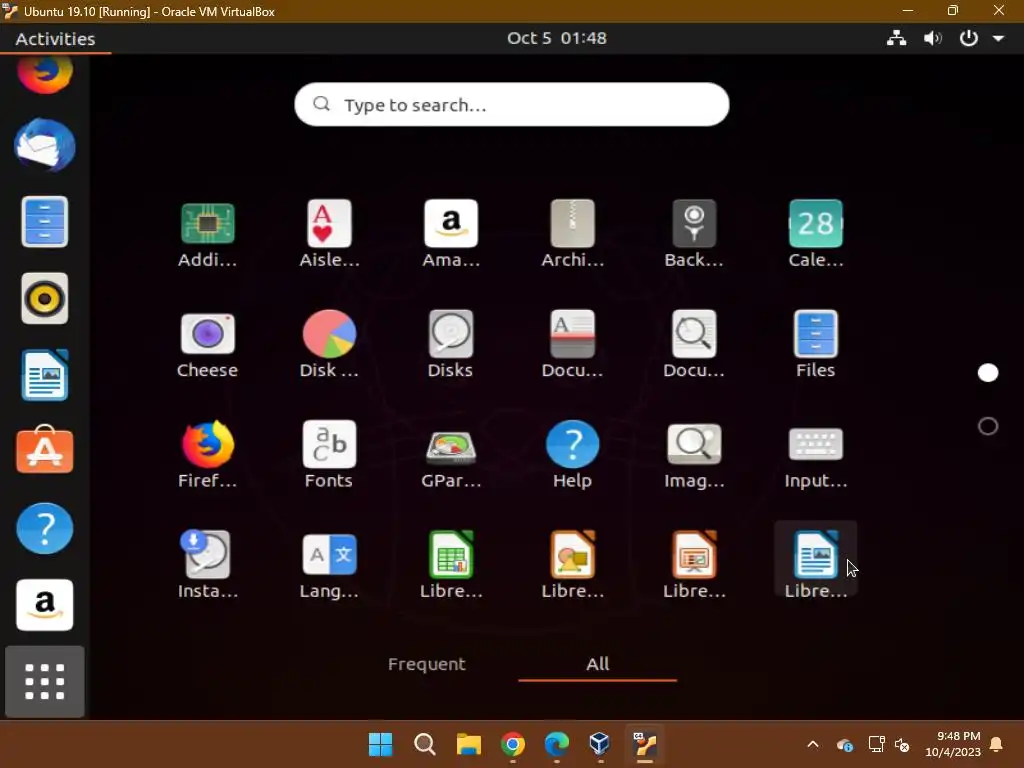Open Help app in the grid
The height and width of the screenshot is (768, 1024).
point(572,454)
